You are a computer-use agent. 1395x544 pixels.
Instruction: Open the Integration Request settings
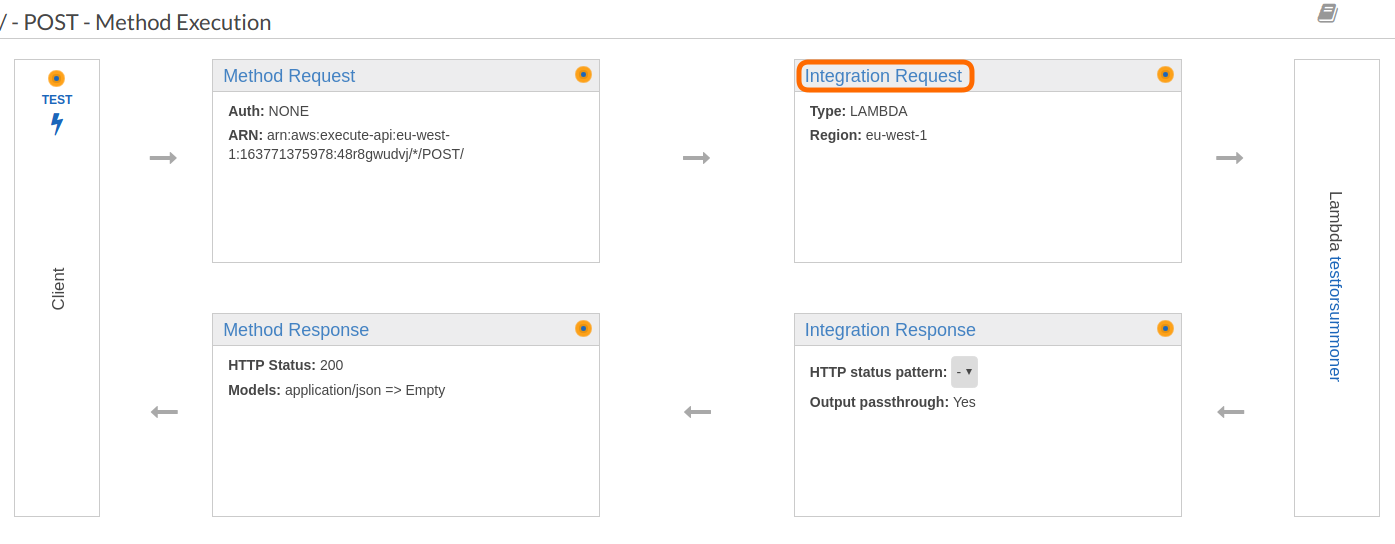coord(883,76)
